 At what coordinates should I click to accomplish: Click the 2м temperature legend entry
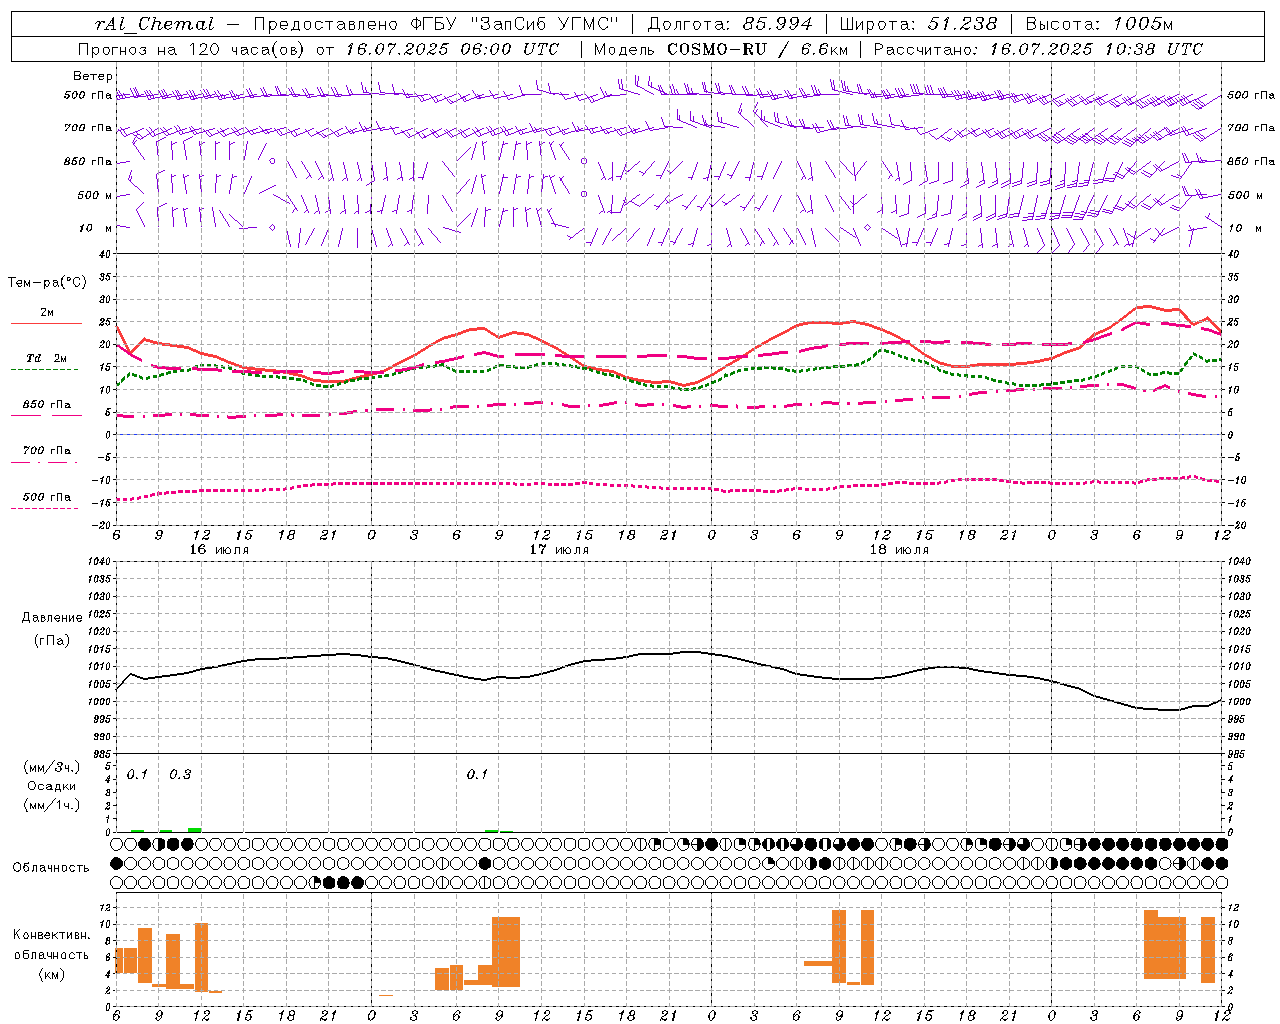pos(47,313)
